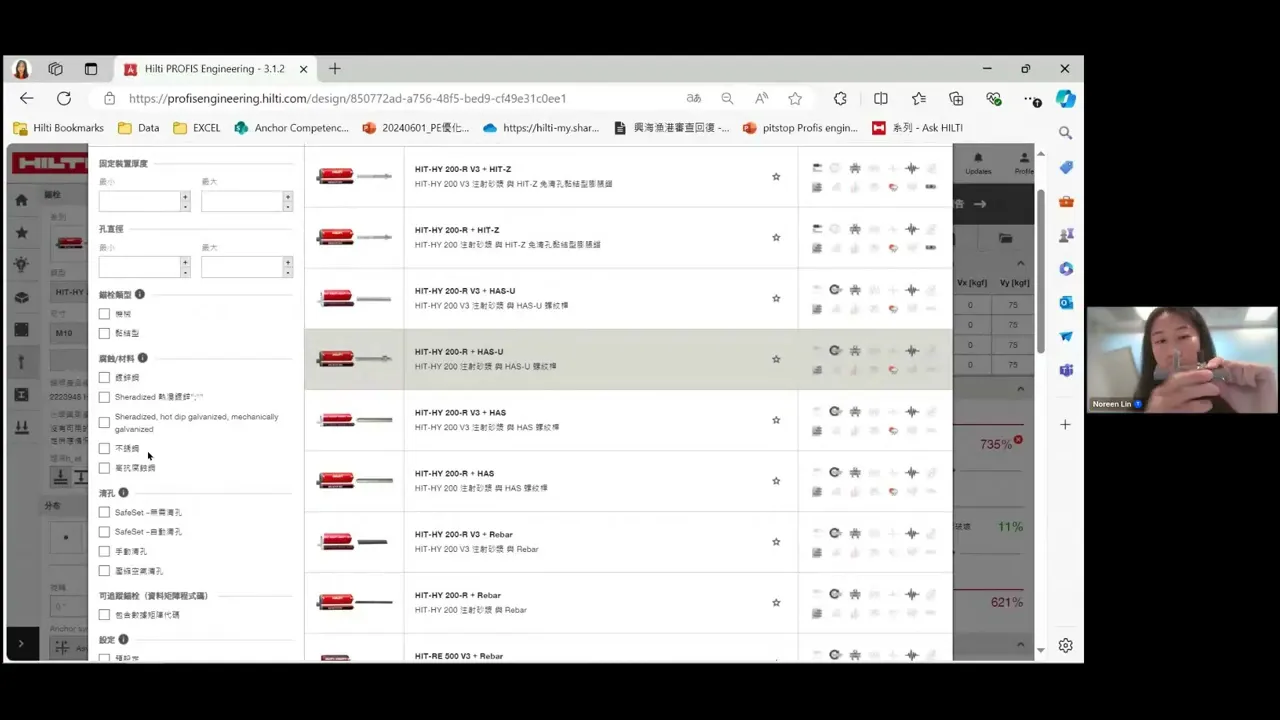Select HIT-HY 200-R V3 + HIT-Z product name
The height and width of the screenshot is (720, 1280).
coord(463,169)
